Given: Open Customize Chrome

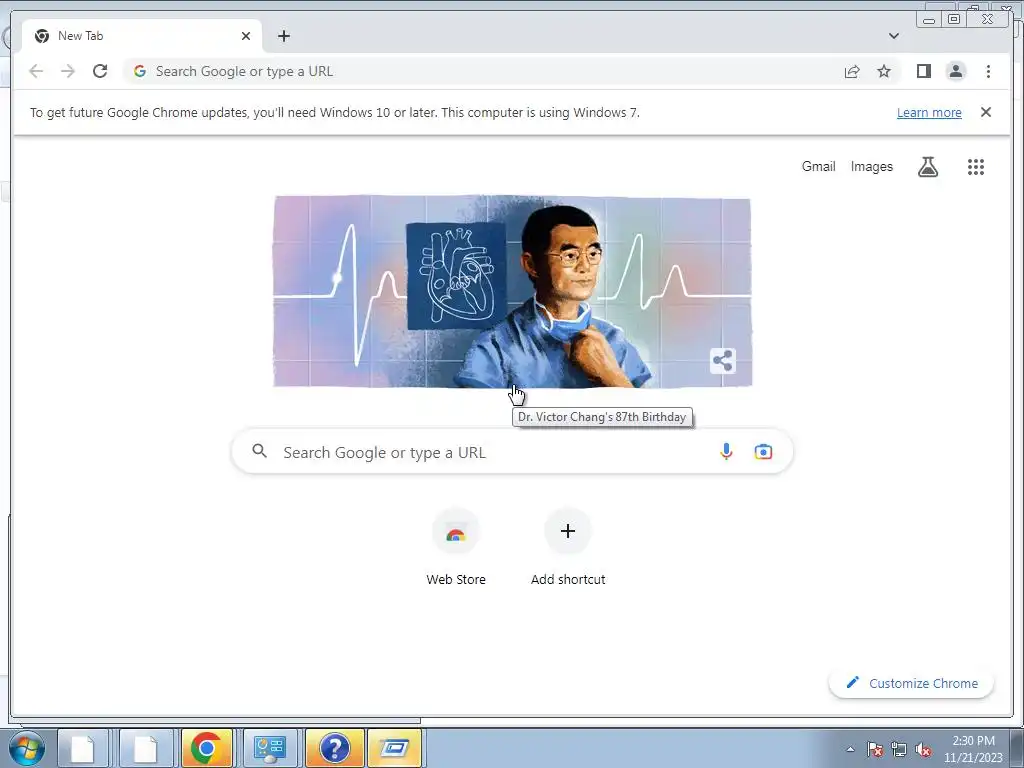Looking at the screenshot, I should point(911,683).
